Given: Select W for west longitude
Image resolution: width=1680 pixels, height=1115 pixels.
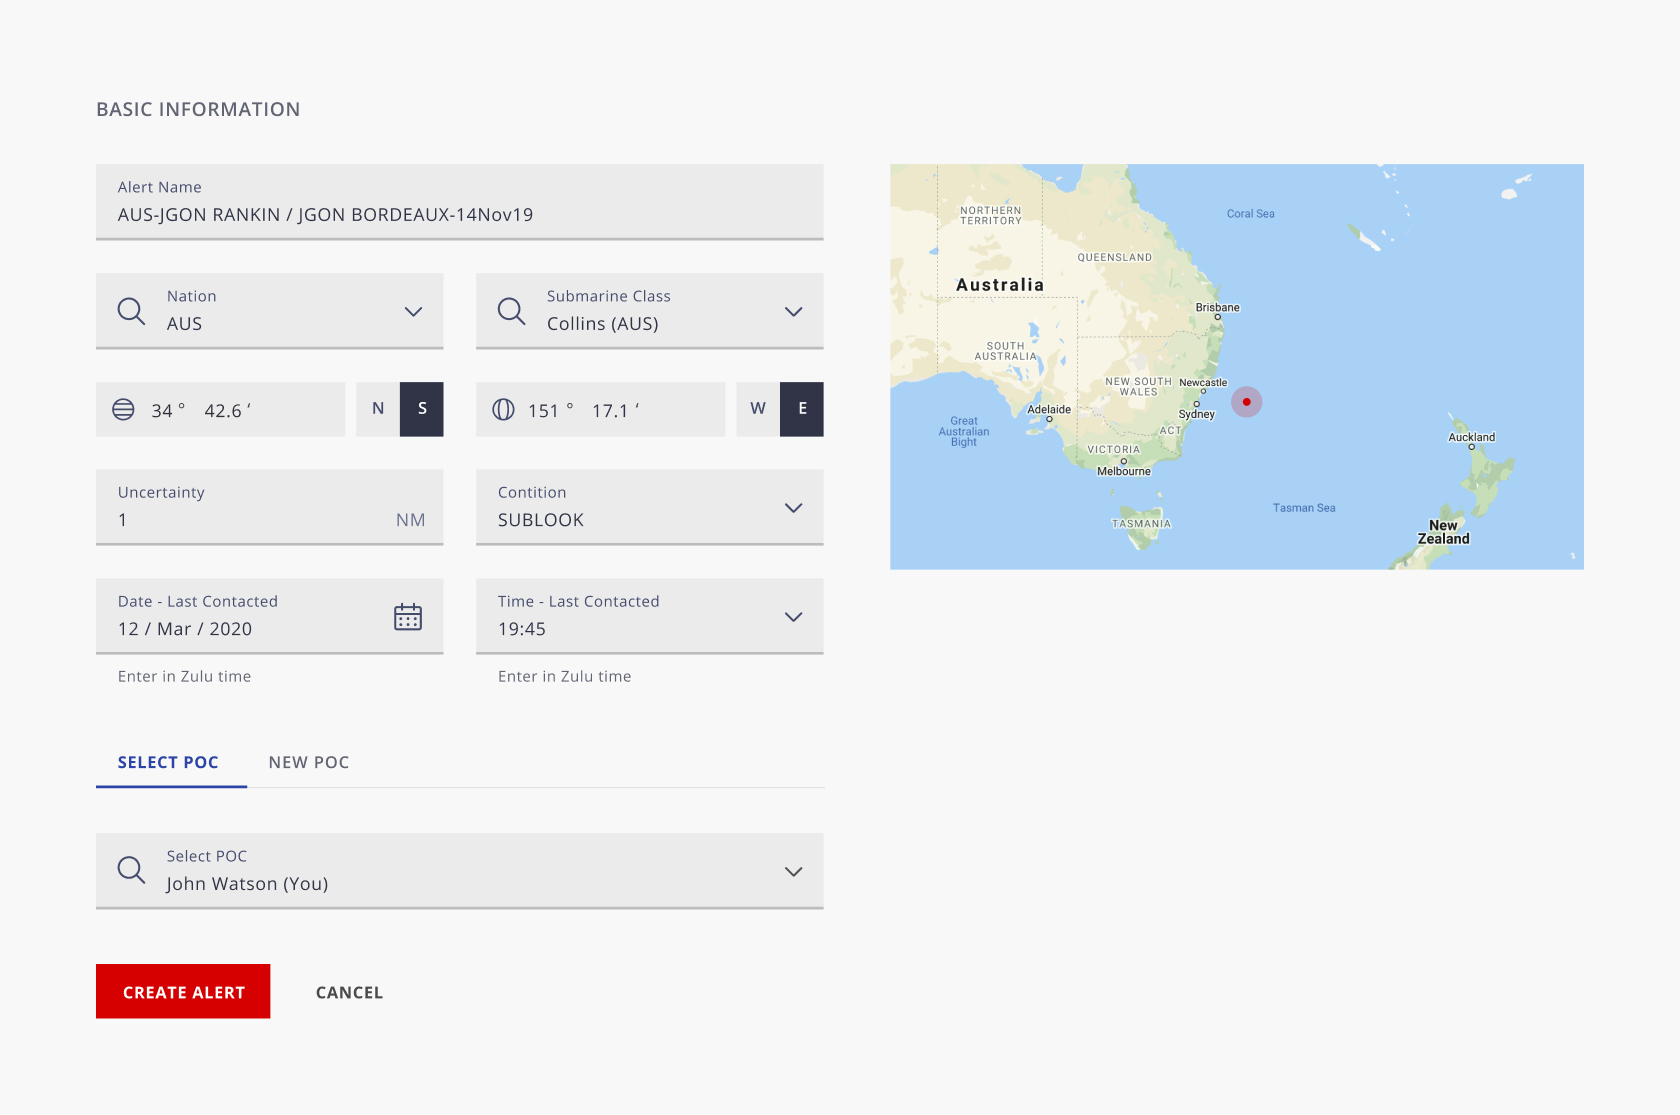Looking at the screenshot, I should coord(758,409).
